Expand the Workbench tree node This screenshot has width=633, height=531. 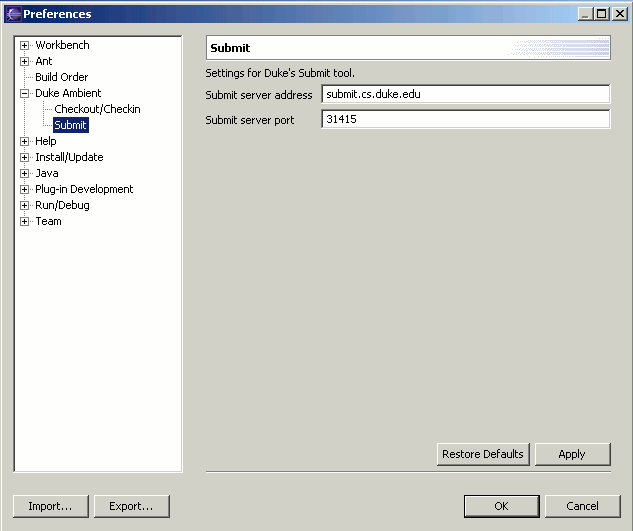(x=24, y=45)
